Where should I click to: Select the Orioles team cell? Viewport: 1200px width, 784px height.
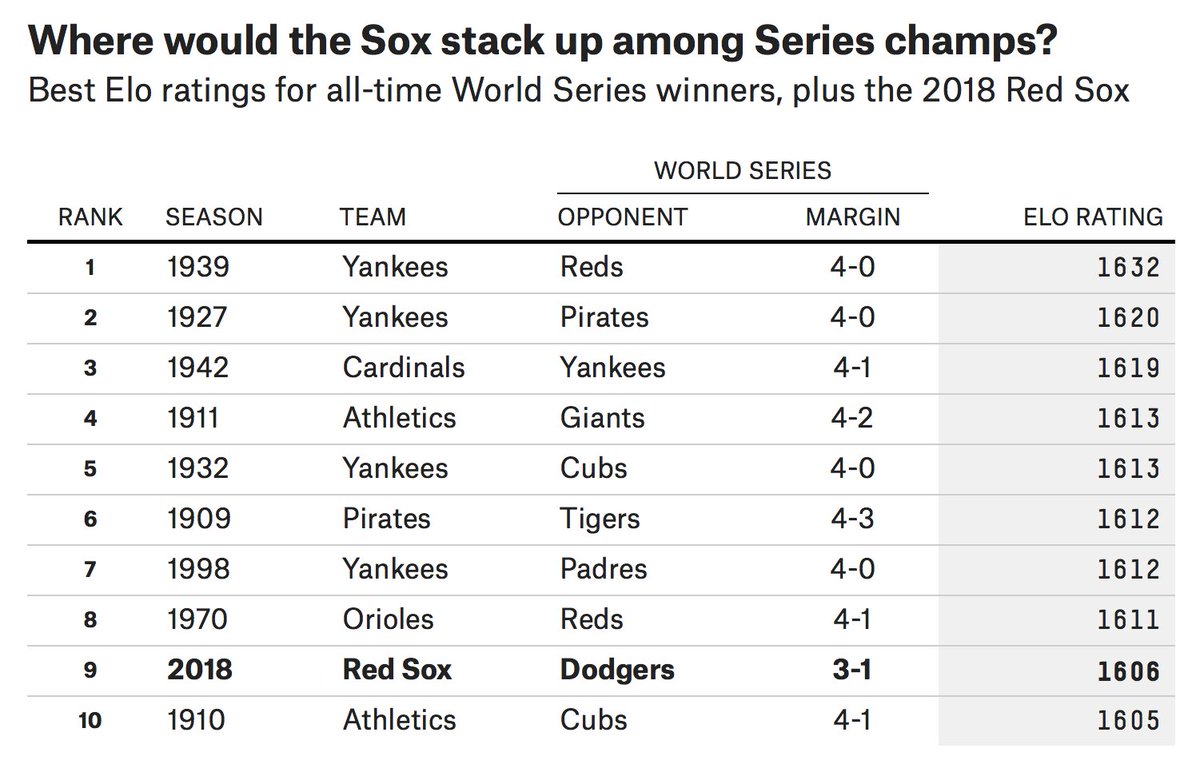point(388,619)
